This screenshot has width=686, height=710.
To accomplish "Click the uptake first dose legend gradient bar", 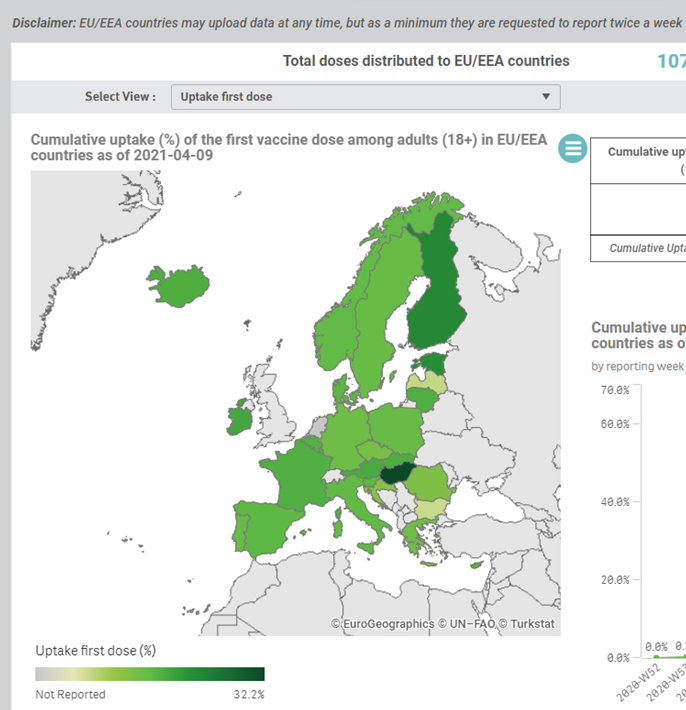I will tap(150, 674).
